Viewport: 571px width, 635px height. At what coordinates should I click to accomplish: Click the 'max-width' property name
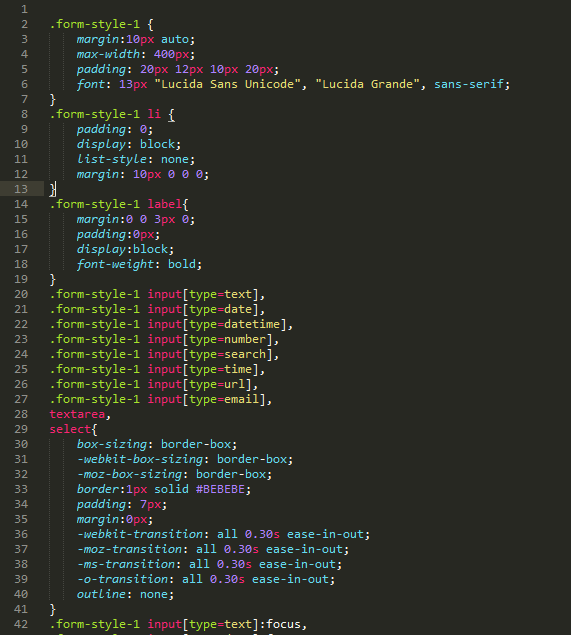(108, 54)
